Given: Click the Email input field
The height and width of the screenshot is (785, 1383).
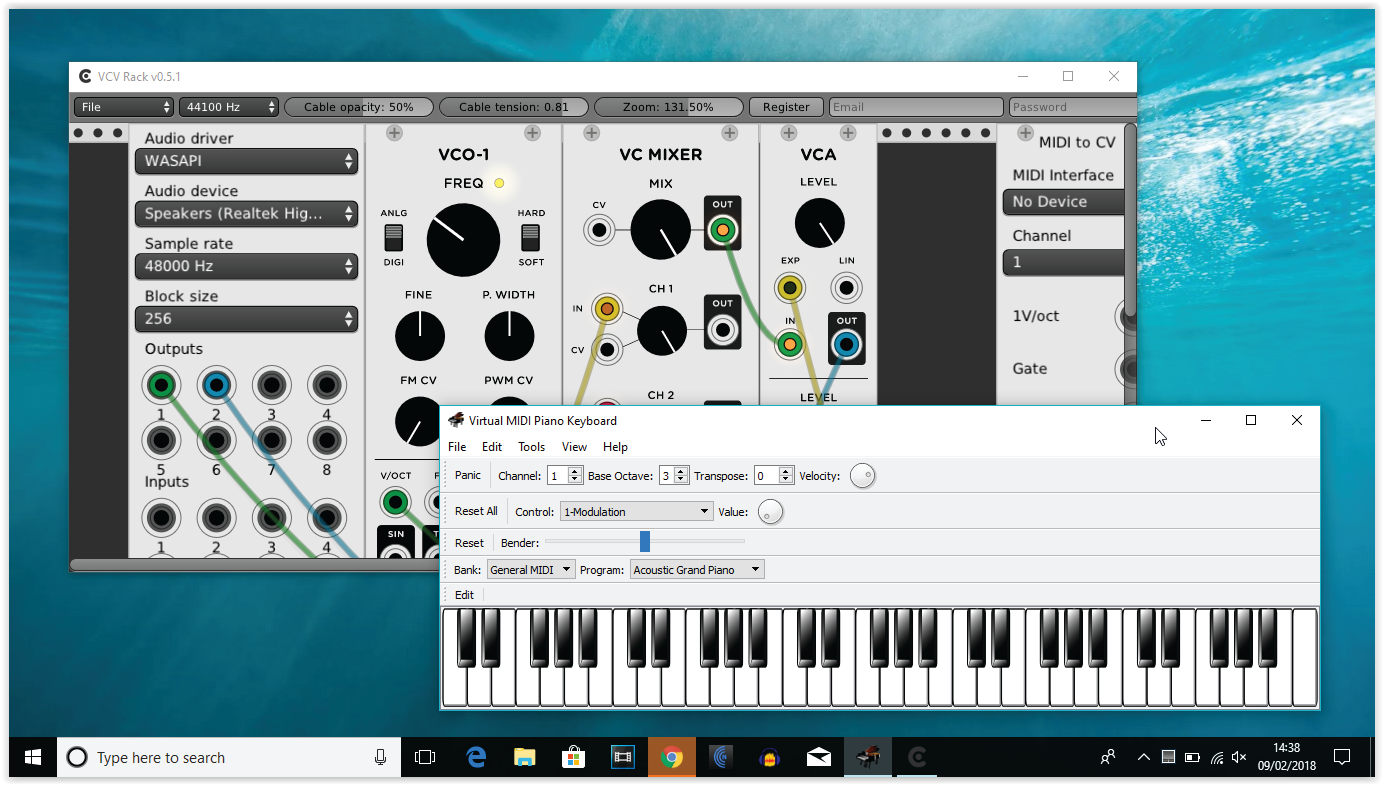Looking at the screenshot, I should tap(915, 107).
